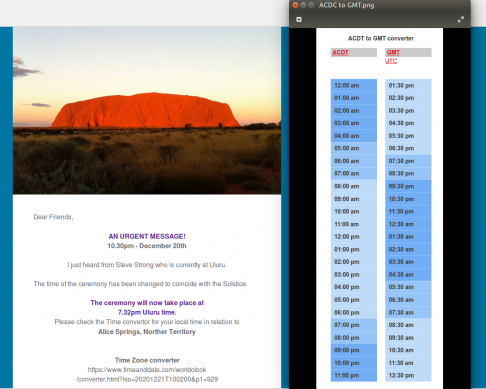Select the 07:00 pm ACDT time cell
This screenshot has height=389, width=486.
coord(354,325)
